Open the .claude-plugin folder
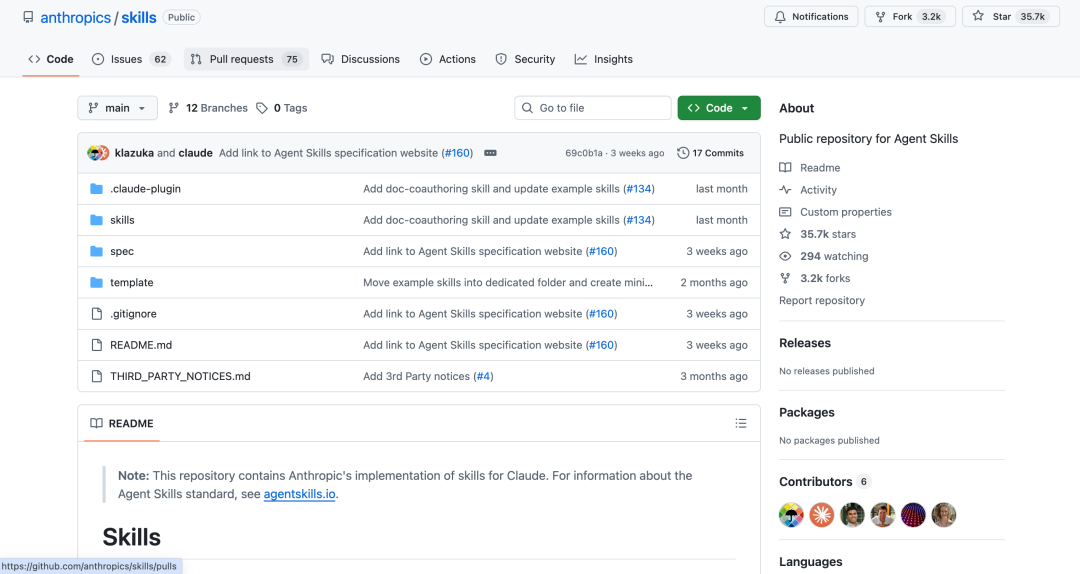This screenshot has height=574, width=1080. click(x=145, y=189)
